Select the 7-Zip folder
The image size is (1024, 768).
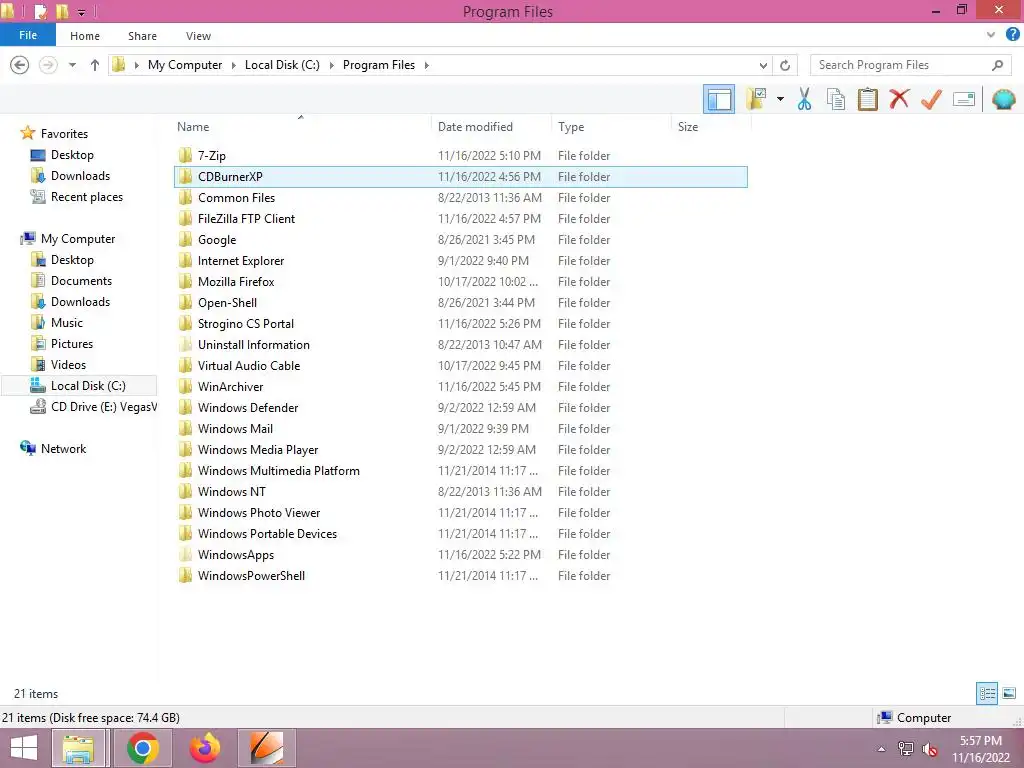460,155
